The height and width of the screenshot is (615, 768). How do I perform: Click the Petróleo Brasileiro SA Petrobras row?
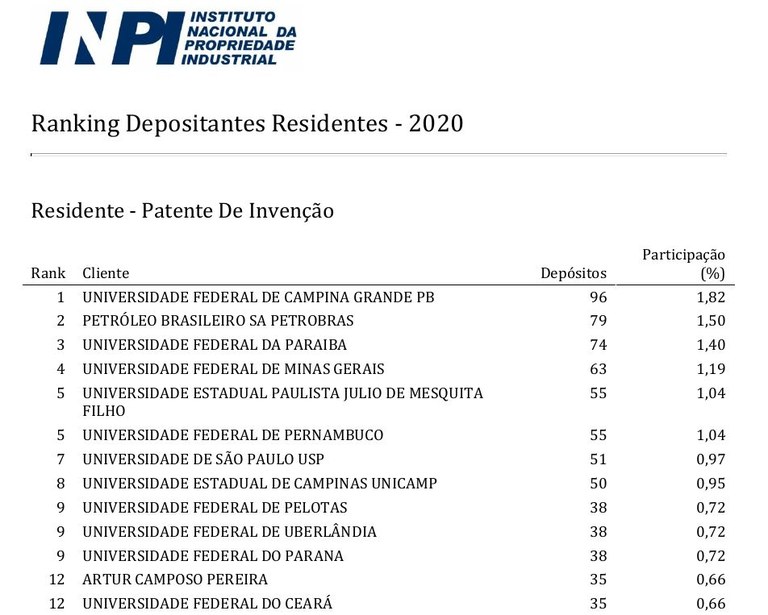(218, 321)
